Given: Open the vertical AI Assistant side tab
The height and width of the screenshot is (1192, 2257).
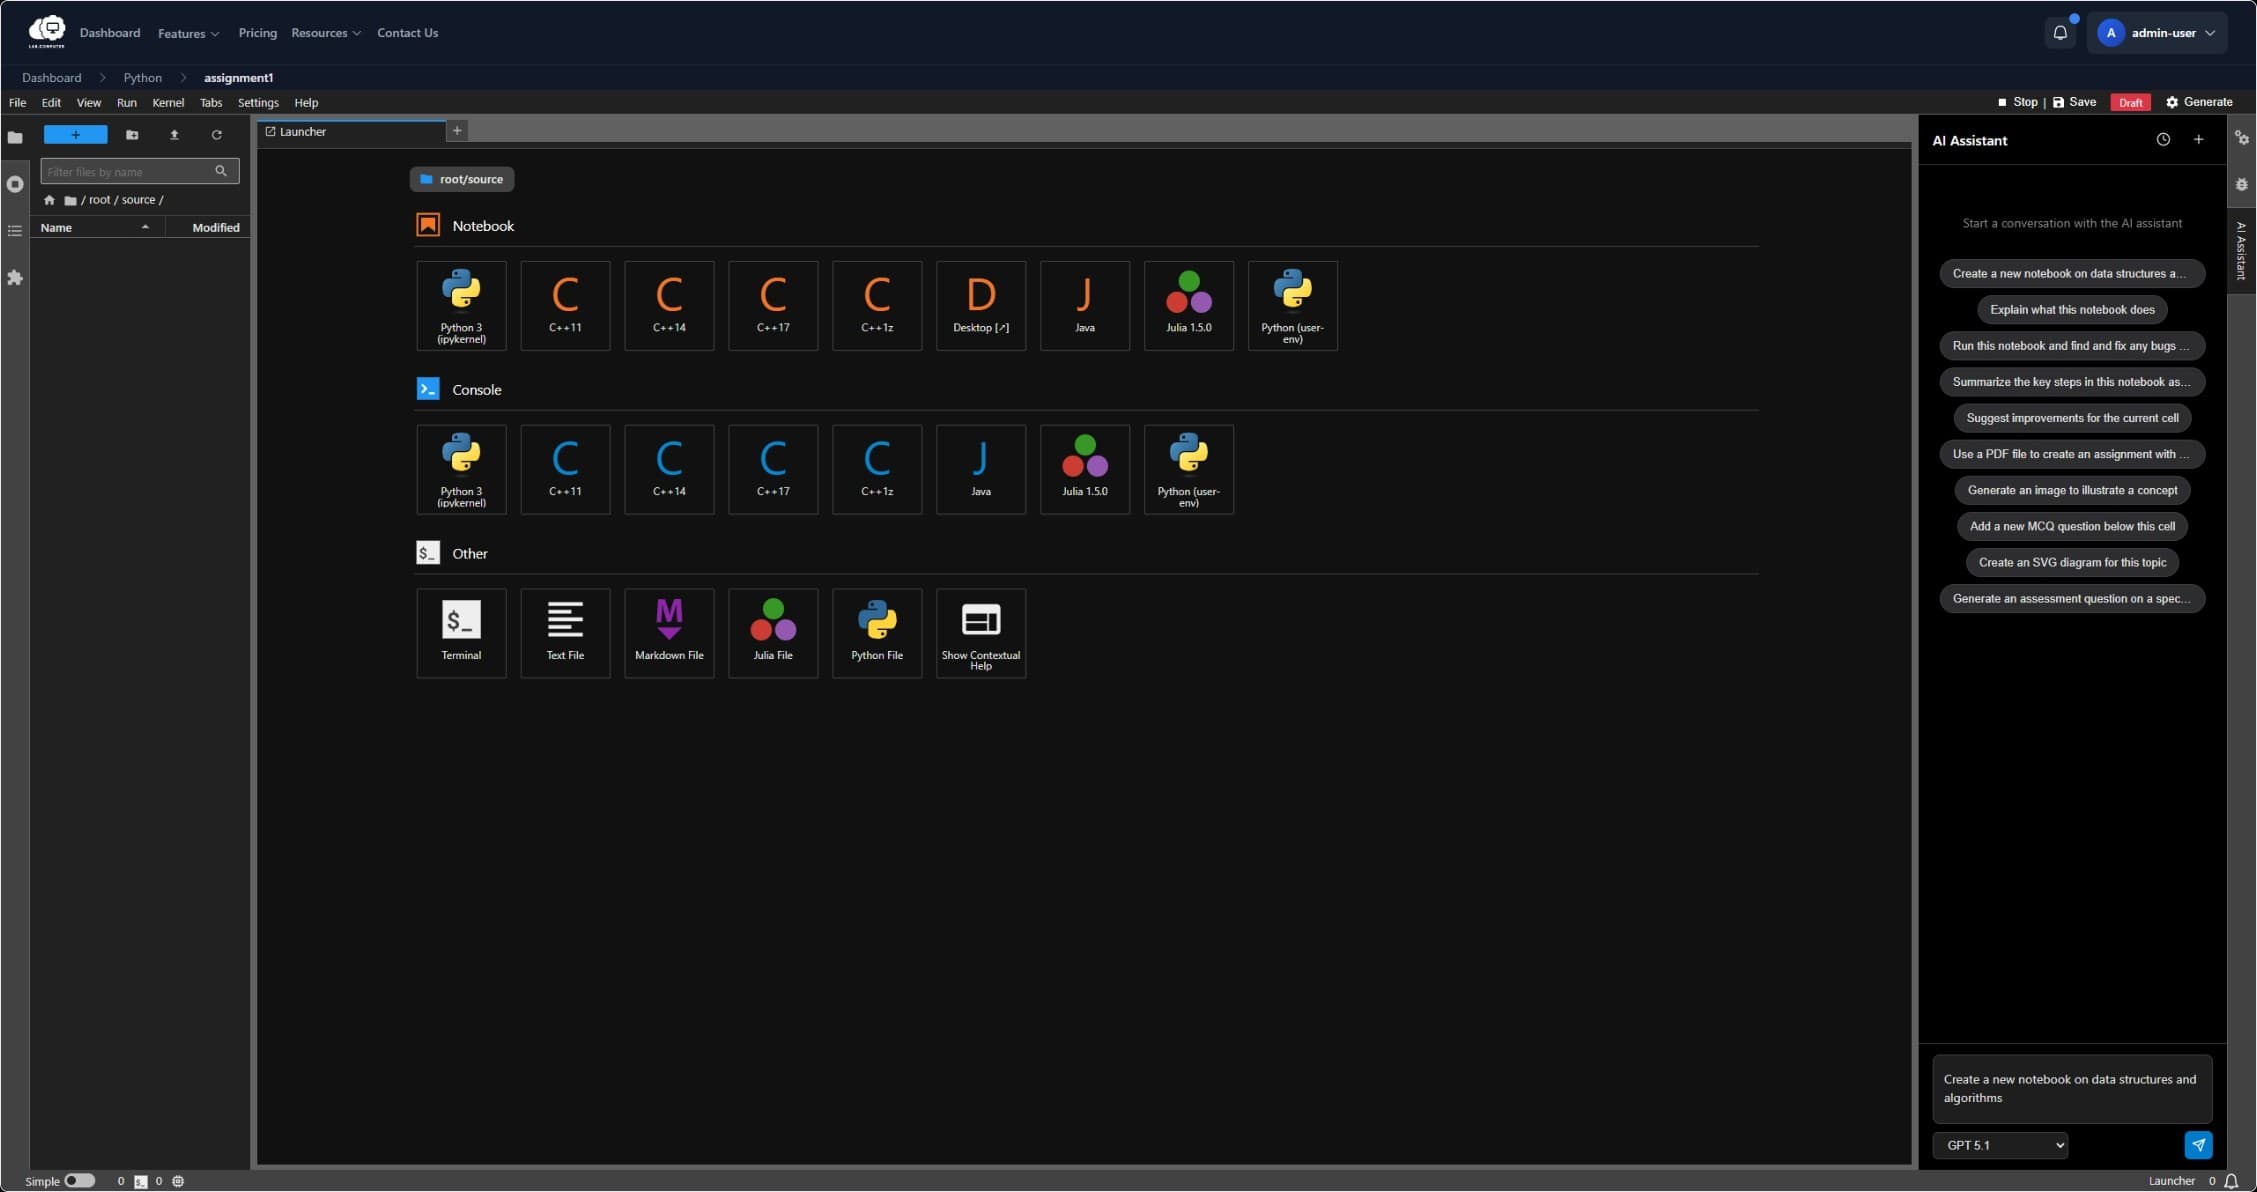Looking at the screenshot, I should point(2241,250).
